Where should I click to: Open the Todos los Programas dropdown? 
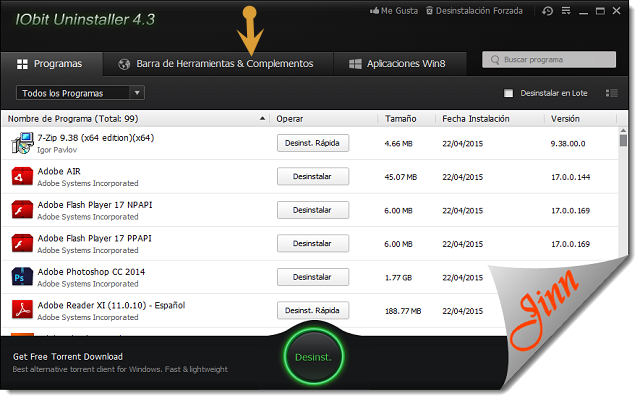pyautogui.click(x=80, y=93)
